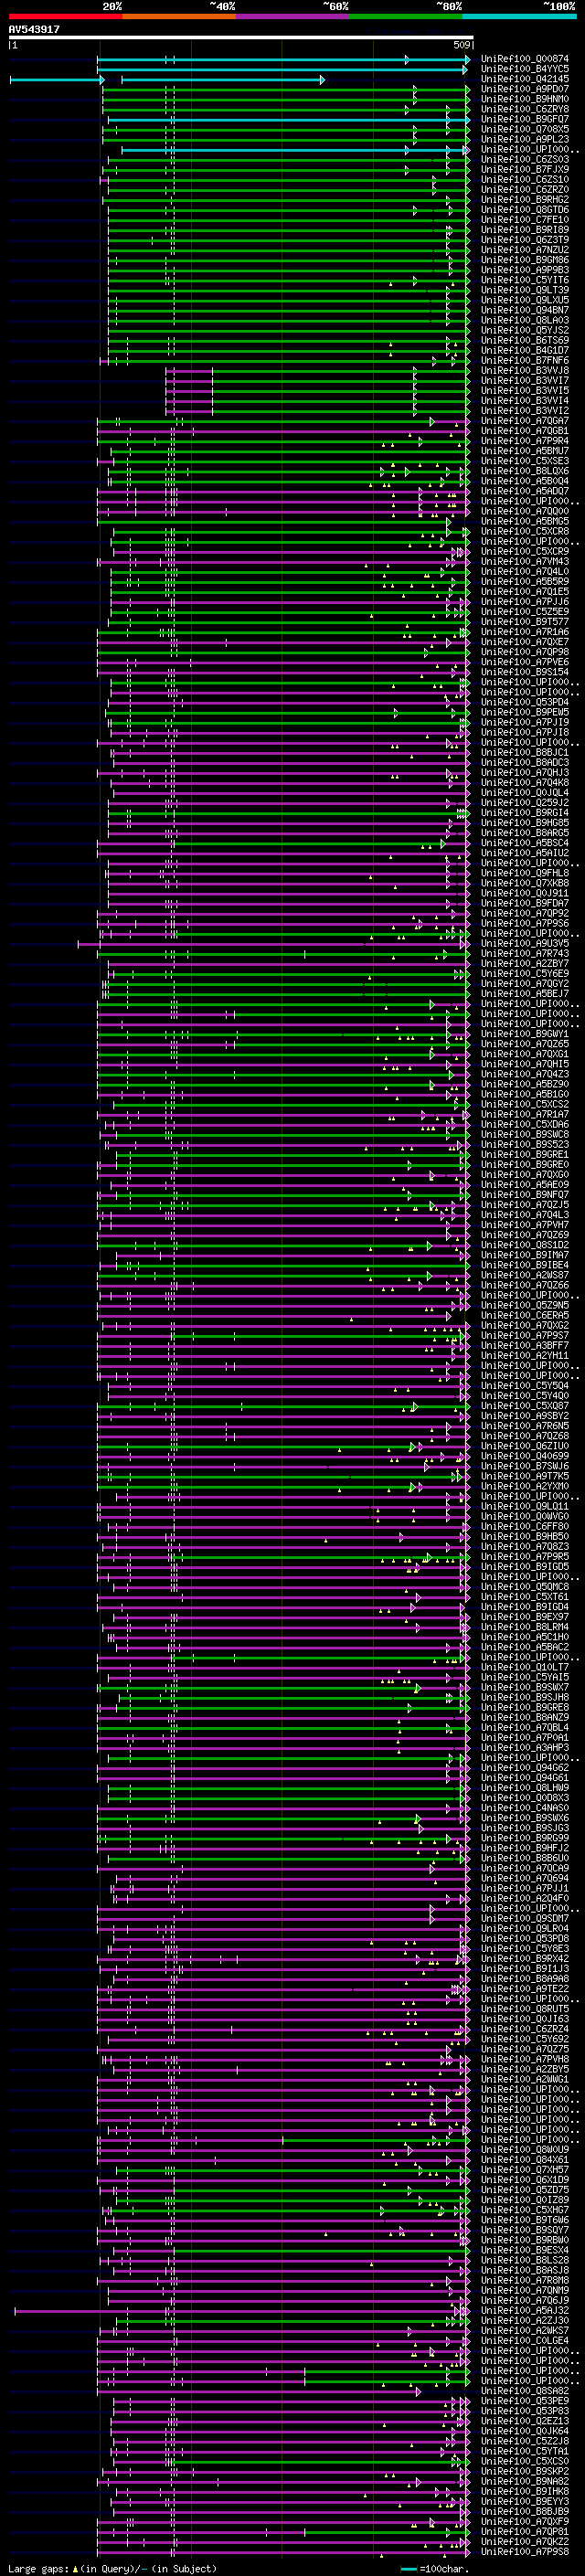The height and width of the screenshot is (2576, 585).
Task: Click the cyan ~100% identity legend segment
Action: tap(520, 17)
